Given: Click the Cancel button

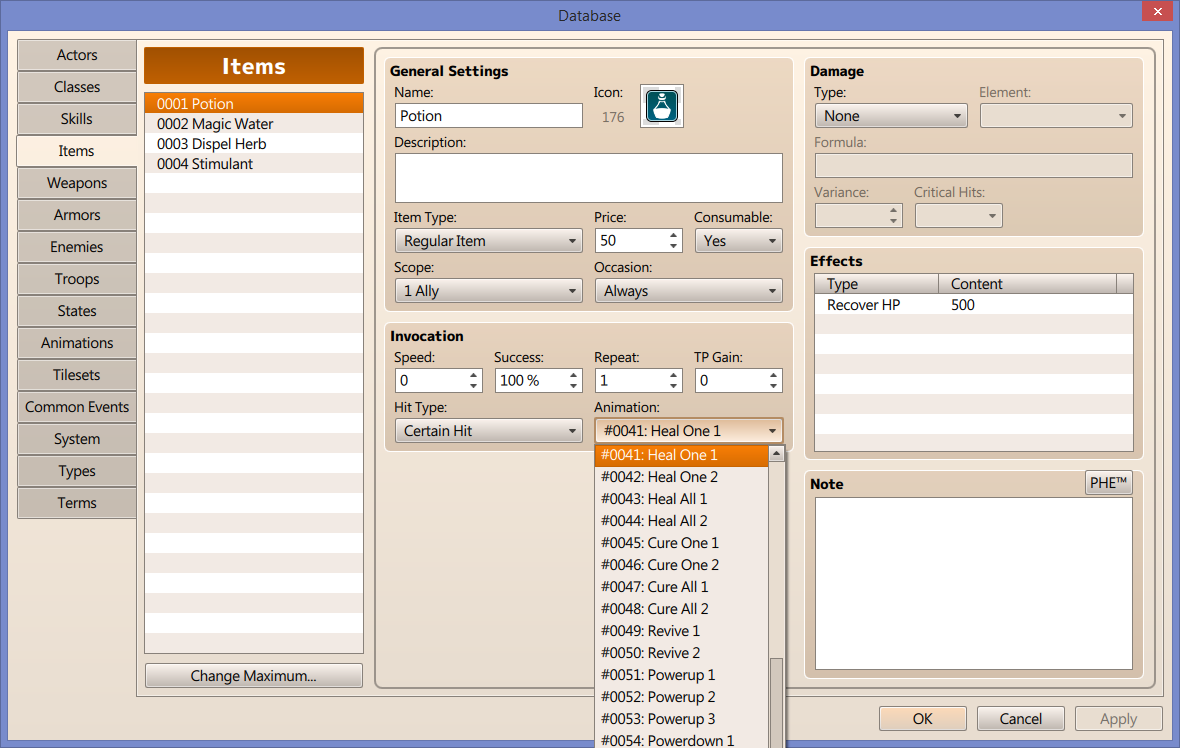Looking at the screenshot, I should pyautogui.click(x=1020, y=719).
